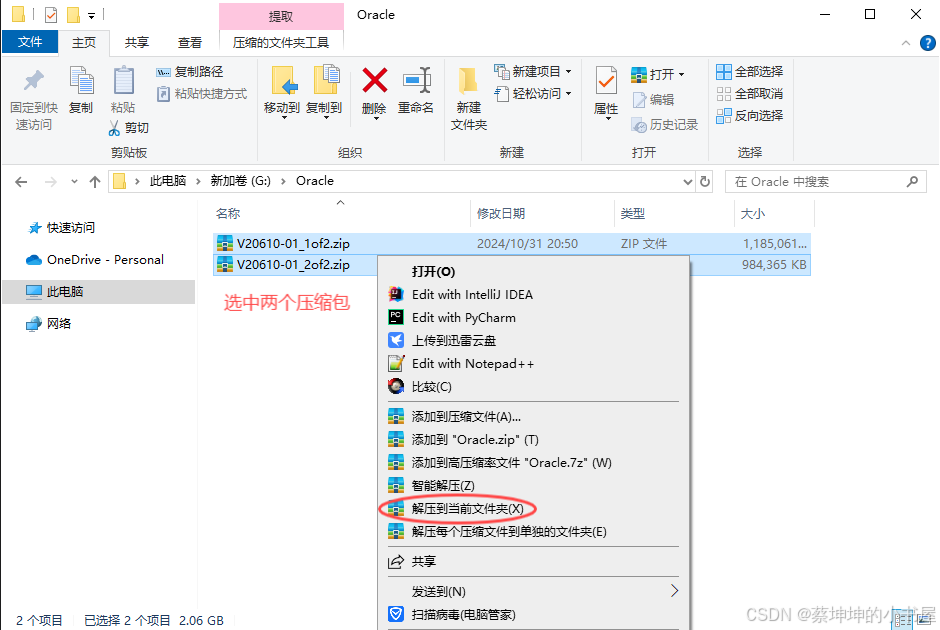The height and width of the screenshot is (630, 940).
Task: Paste using the 粘贴 ribbon icon
Action: 122,90
